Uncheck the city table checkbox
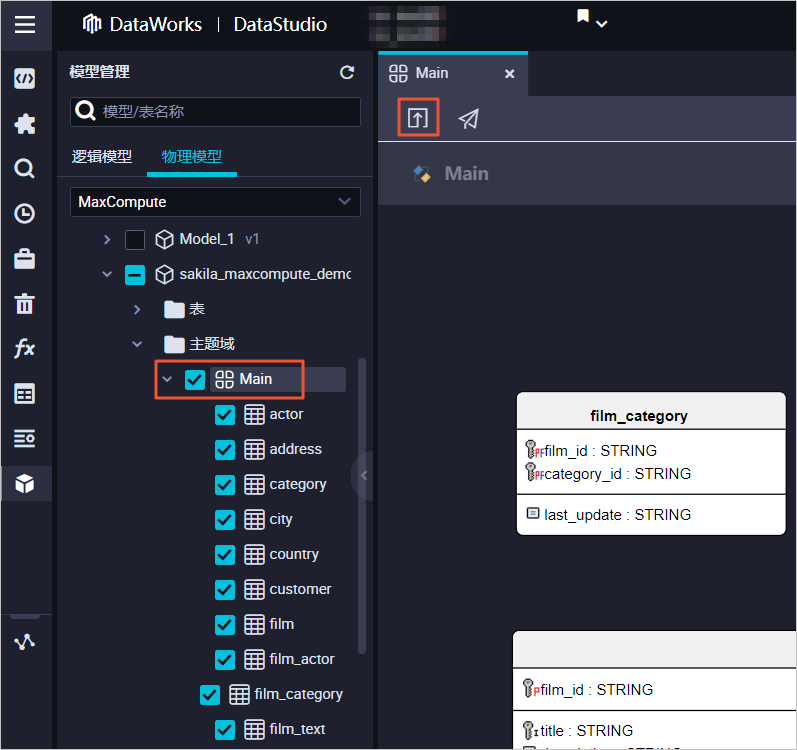 [225, 519]
